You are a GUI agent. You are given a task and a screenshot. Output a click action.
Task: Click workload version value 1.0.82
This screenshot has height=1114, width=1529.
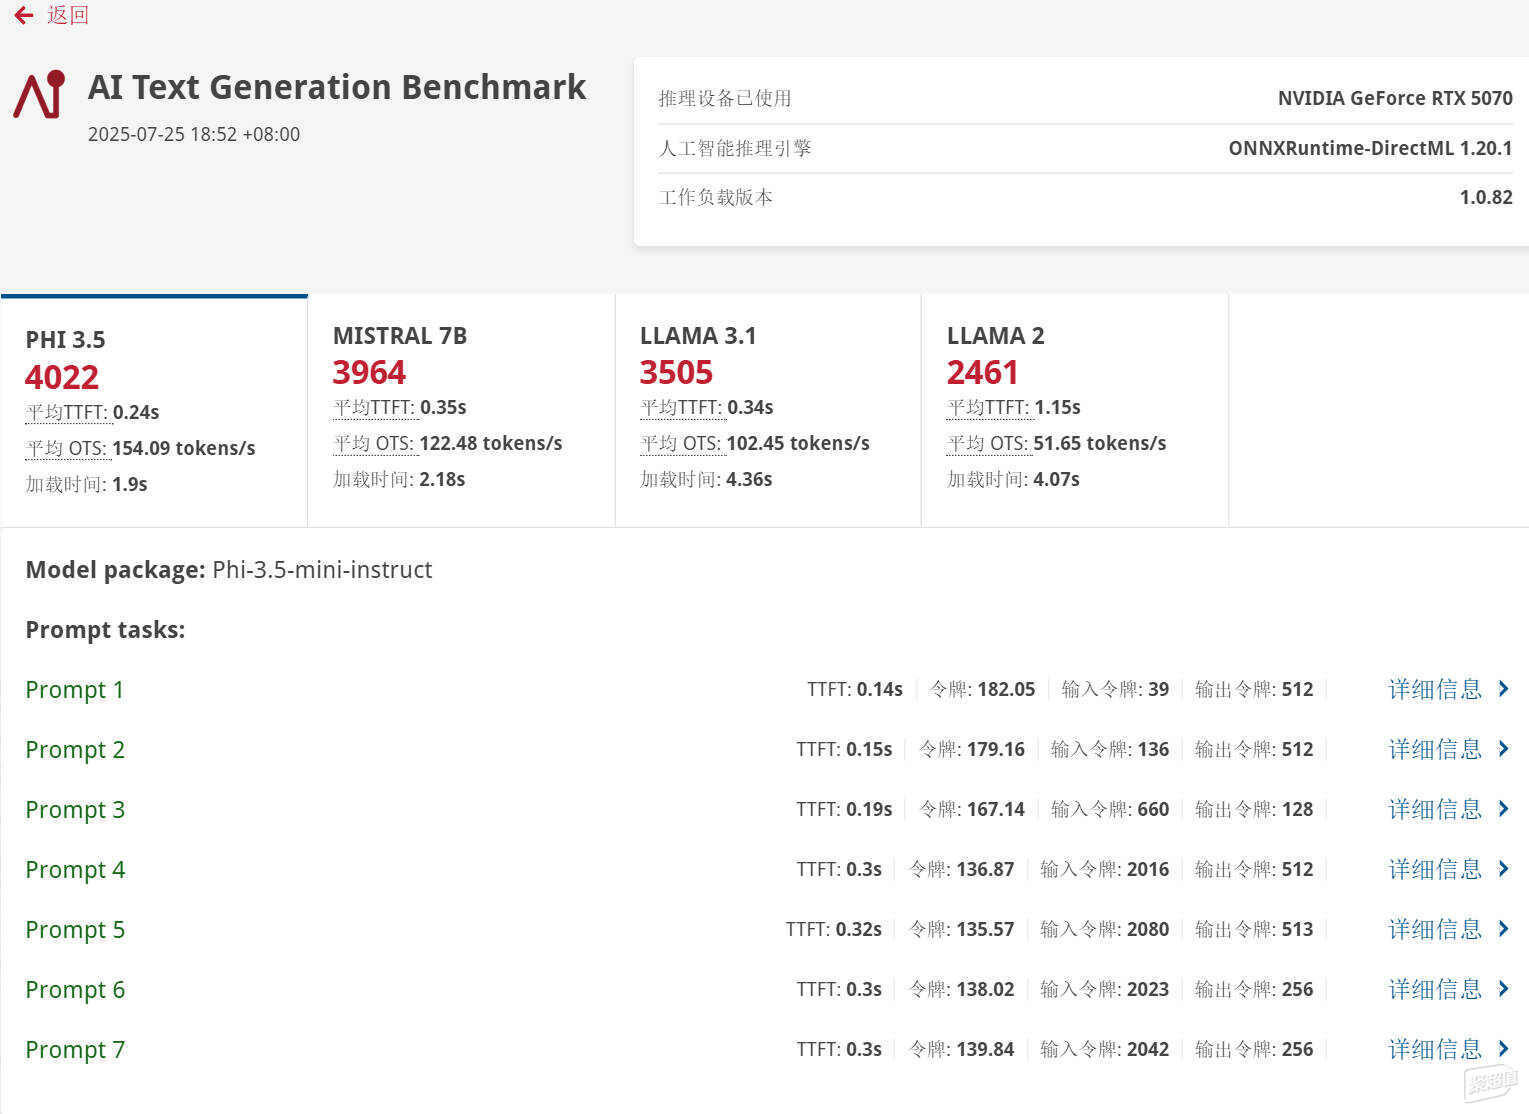point(1486,197)
